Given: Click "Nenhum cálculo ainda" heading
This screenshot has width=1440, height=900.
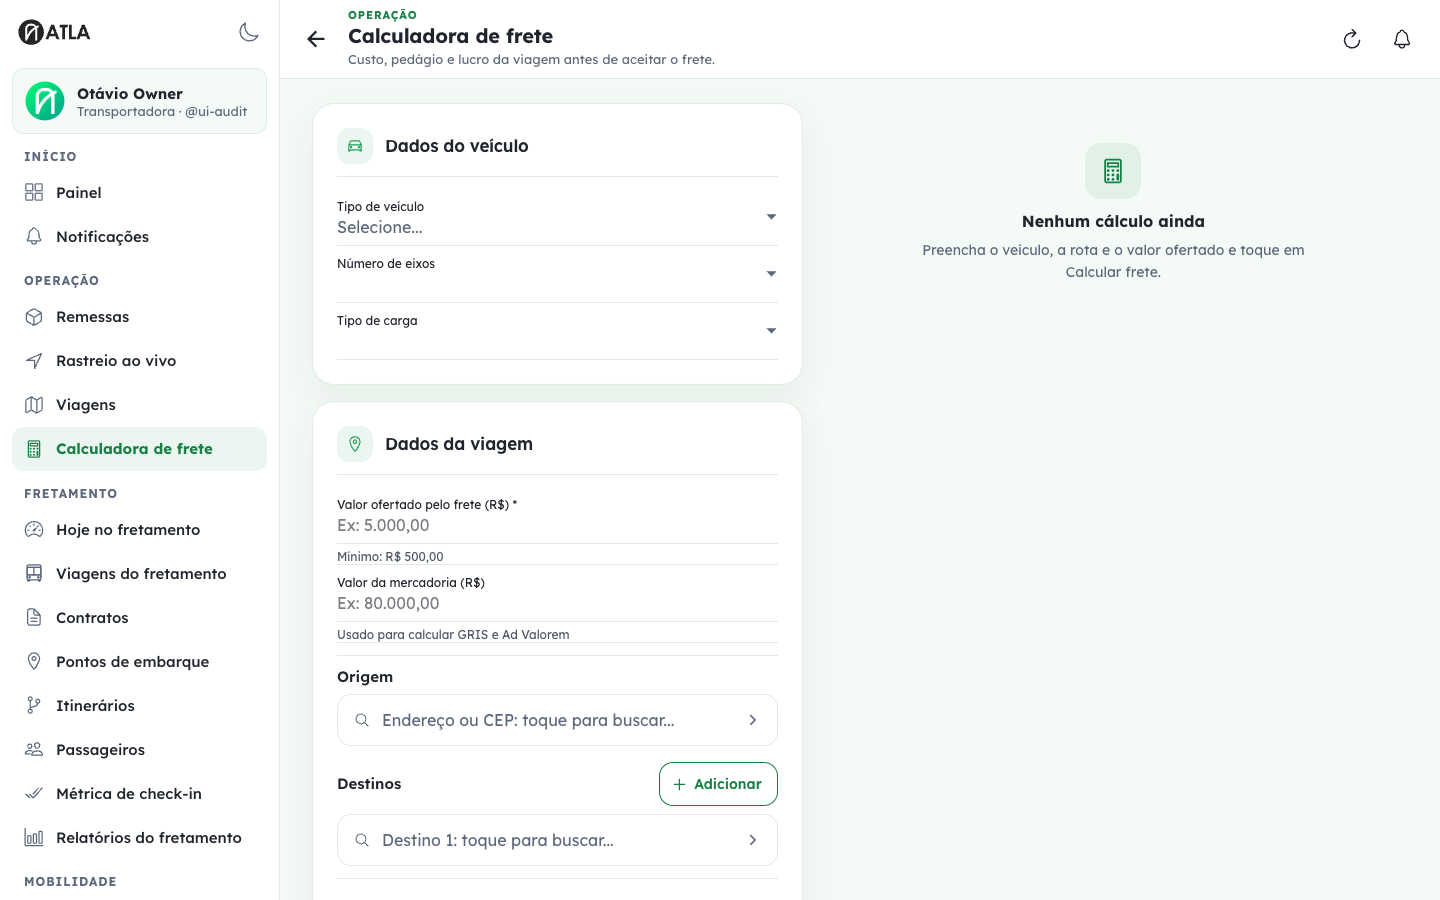Looking at the screenshot, I should (1113, 222).
